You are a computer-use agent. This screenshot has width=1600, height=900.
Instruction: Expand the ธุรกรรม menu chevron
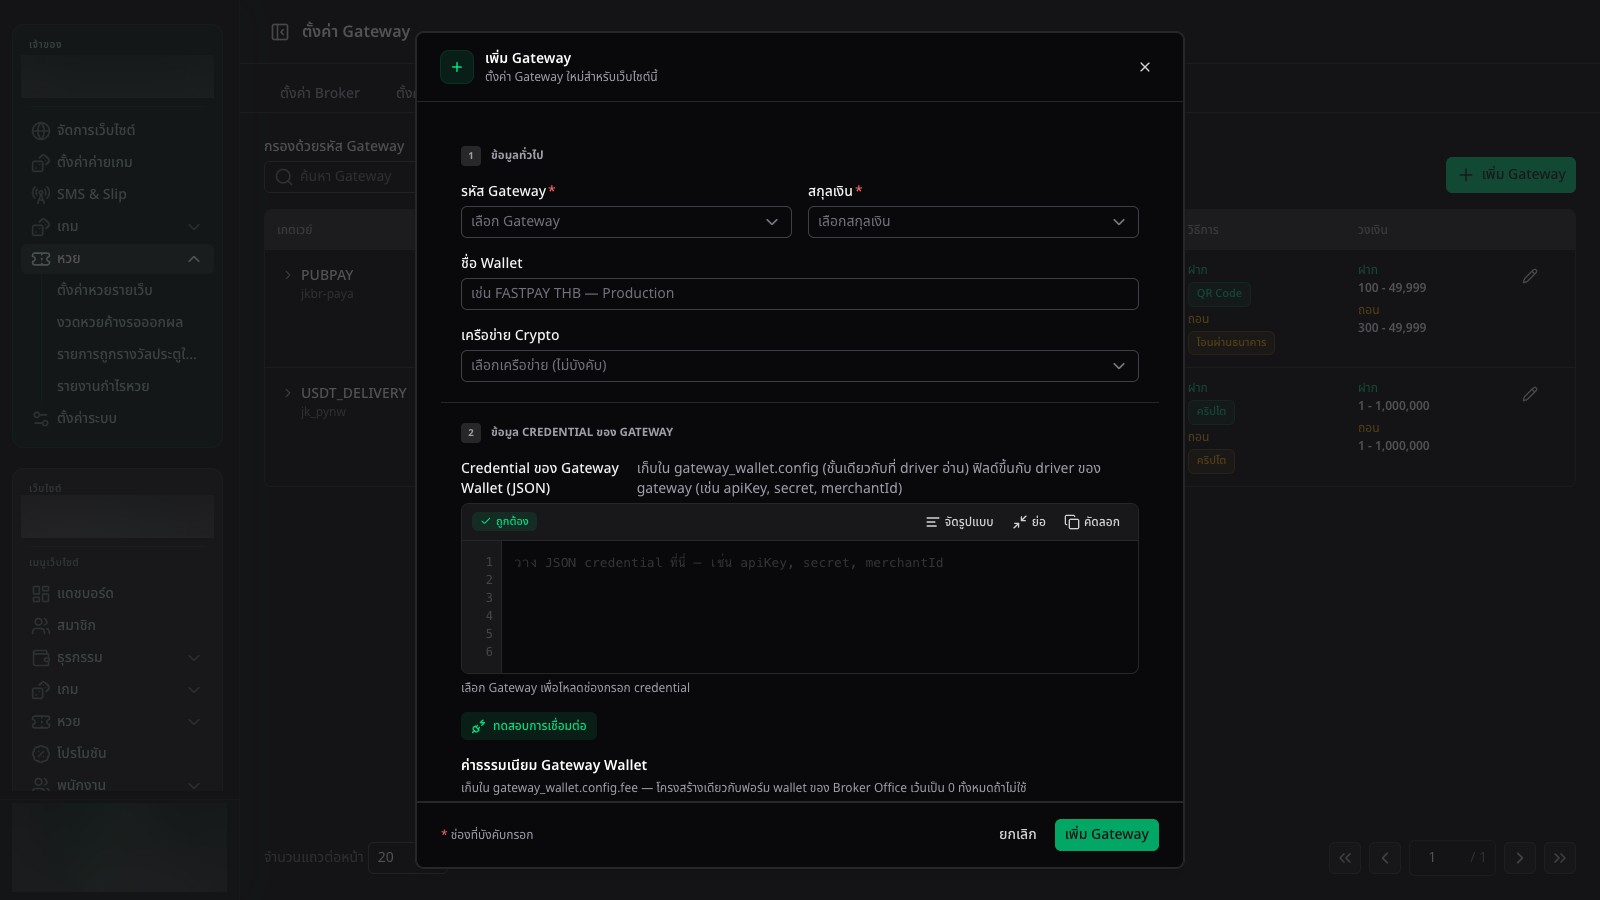coord(194,658)
